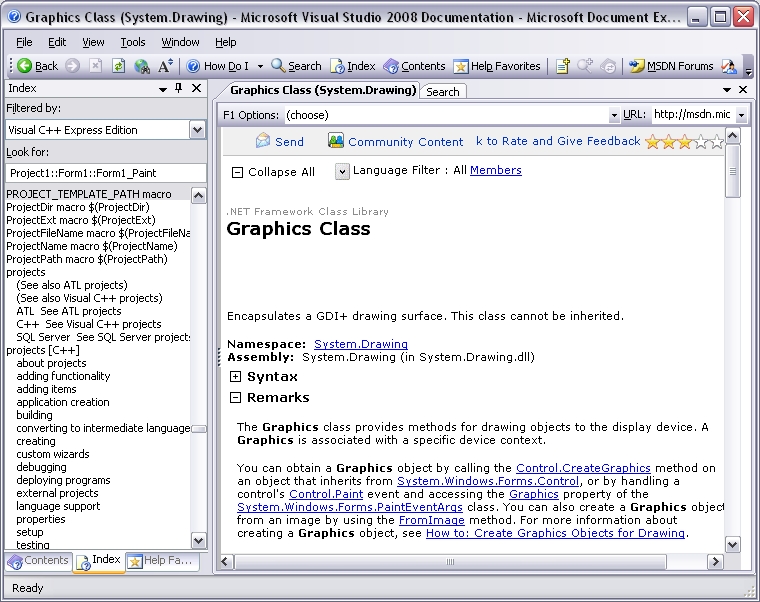Open the Tools menu
This screenshot has height=602, width=760.
click(133, 42)
